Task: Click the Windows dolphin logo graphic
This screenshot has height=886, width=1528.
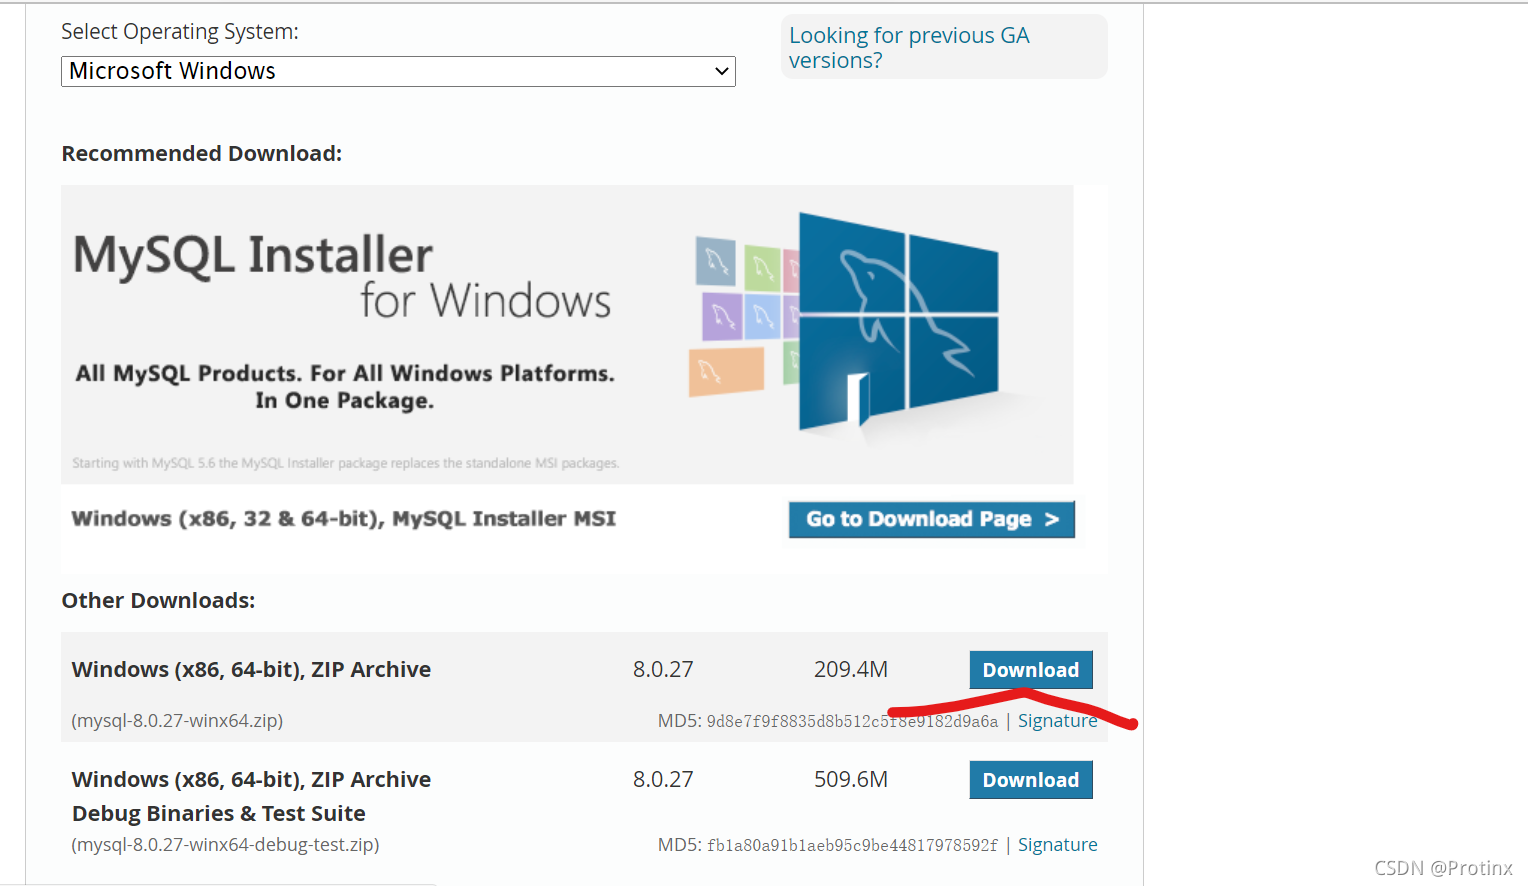Action: tap(898, 321)
